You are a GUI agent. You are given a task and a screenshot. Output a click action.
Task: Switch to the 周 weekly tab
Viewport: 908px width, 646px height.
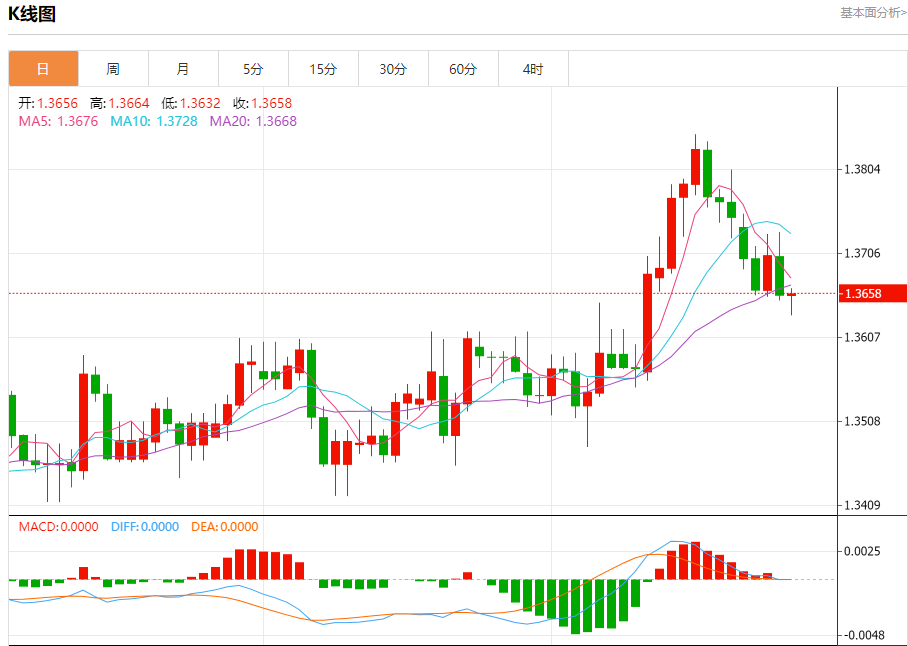(114, 69)
